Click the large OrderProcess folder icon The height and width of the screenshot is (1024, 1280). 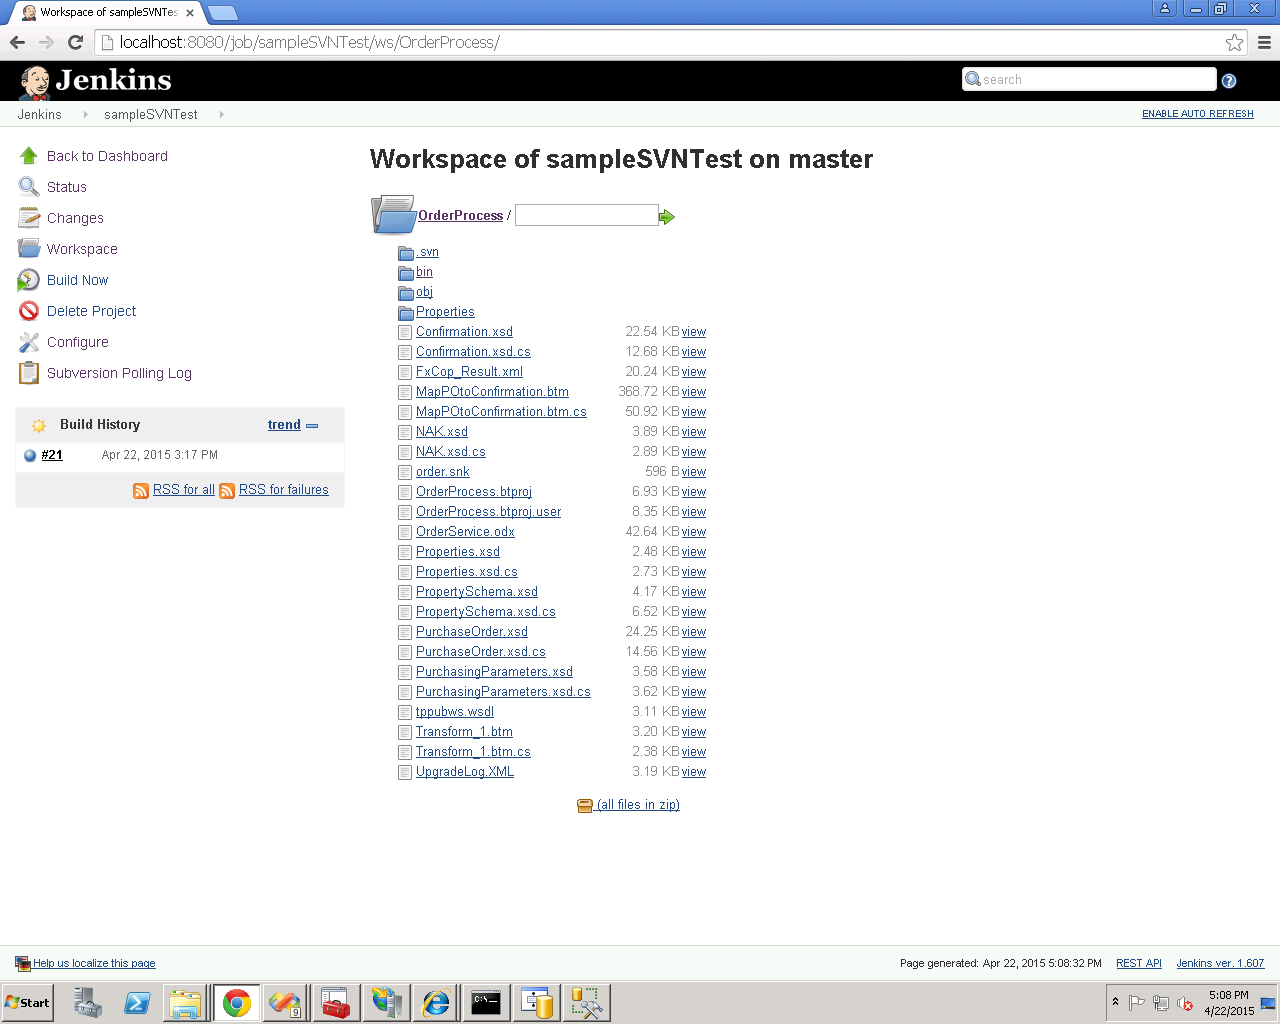point(393,214)
